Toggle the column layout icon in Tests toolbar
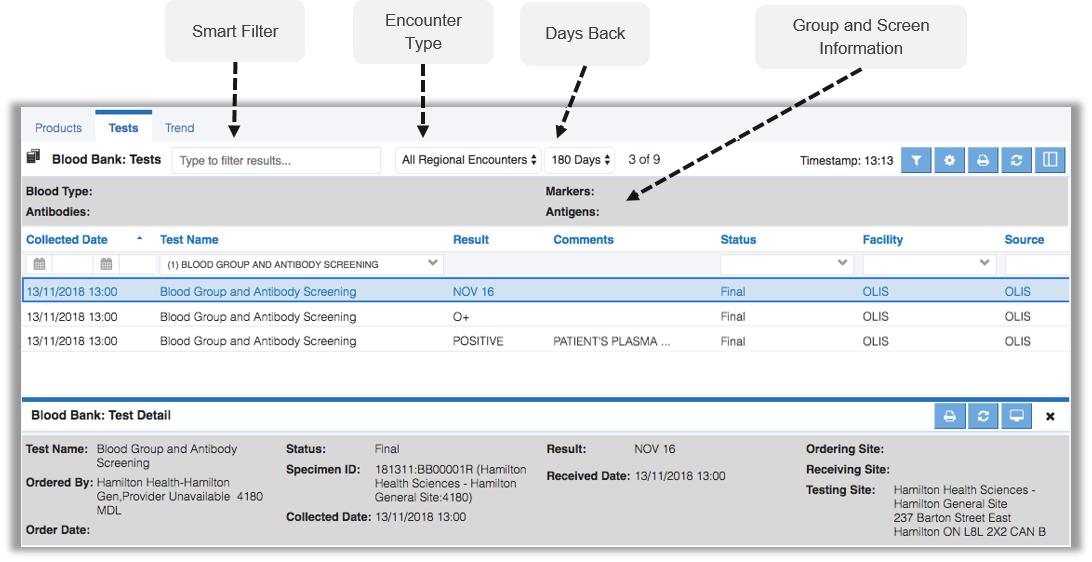The height and width of the screenshot is (562, 1092). coord(1050,160)
